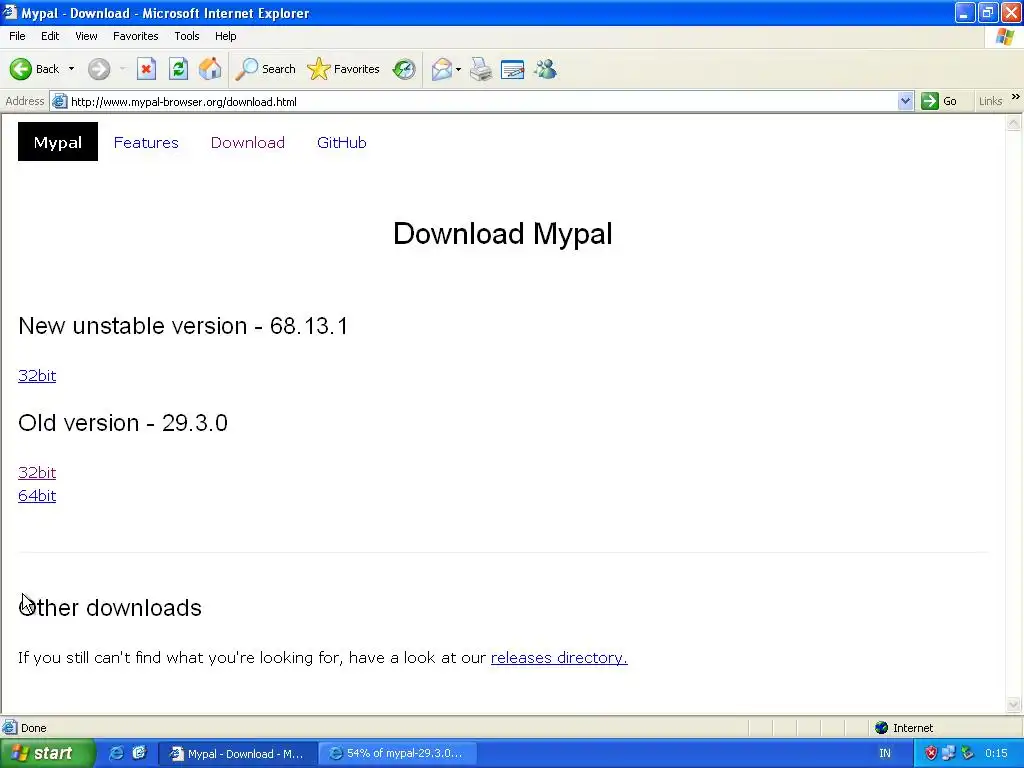Viewport: 1024px width, 768px height.
Task: Open the Windows start button
Action: [47, 753]
